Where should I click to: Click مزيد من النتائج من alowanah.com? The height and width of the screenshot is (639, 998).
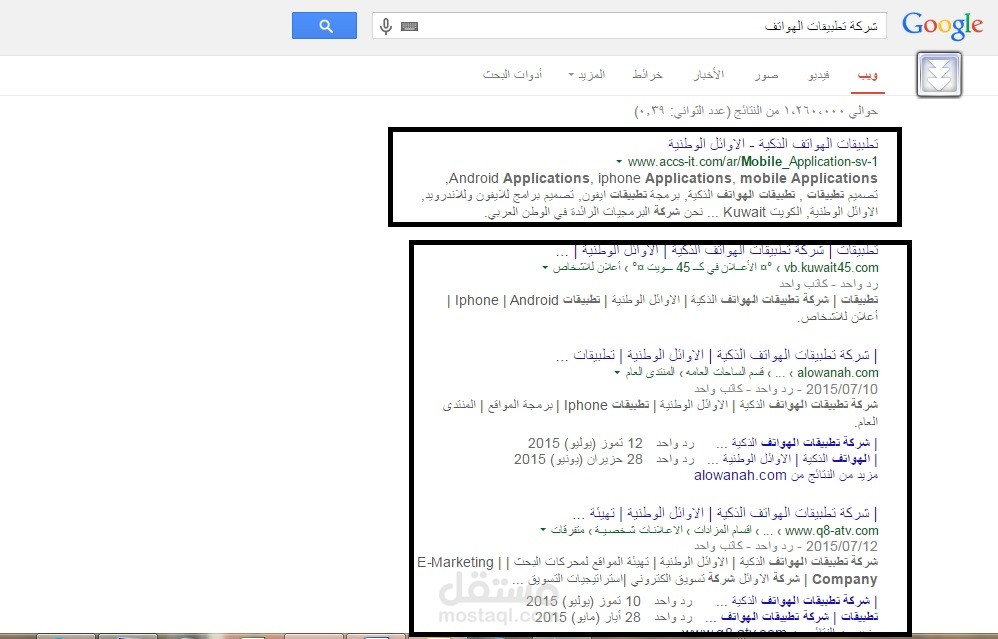[786, 475]
